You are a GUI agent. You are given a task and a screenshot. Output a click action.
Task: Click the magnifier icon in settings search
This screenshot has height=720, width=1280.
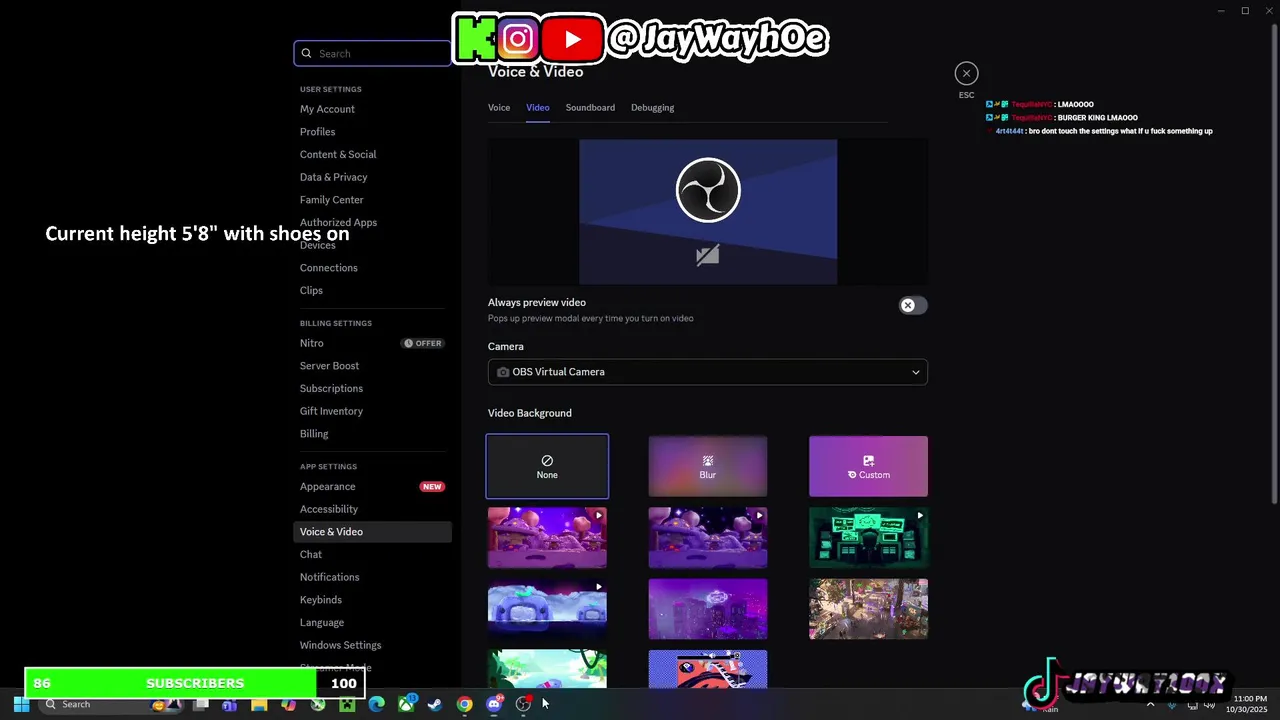point(307,53)
